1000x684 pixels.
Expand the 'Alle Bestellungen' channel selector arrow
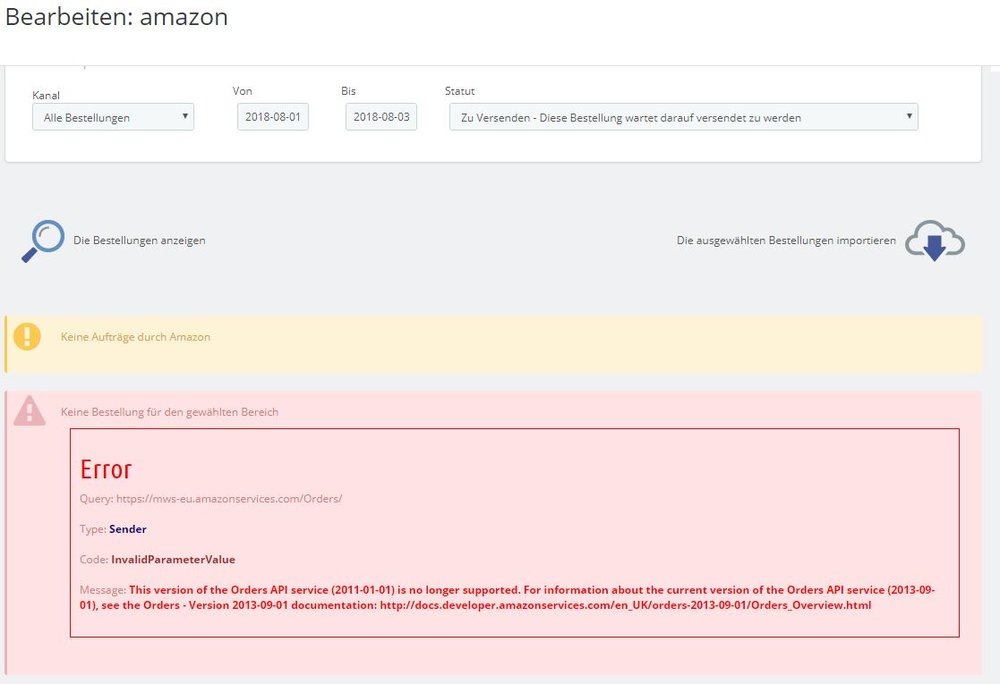tap(186, 116)
